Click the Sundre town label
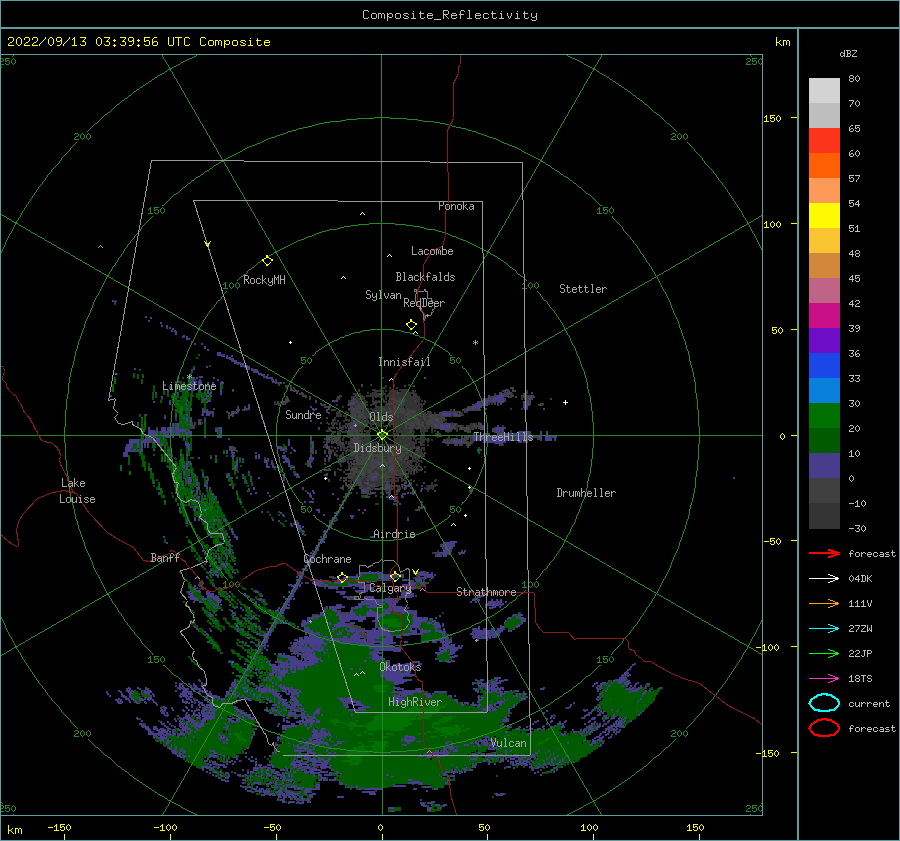 [303, 414]
